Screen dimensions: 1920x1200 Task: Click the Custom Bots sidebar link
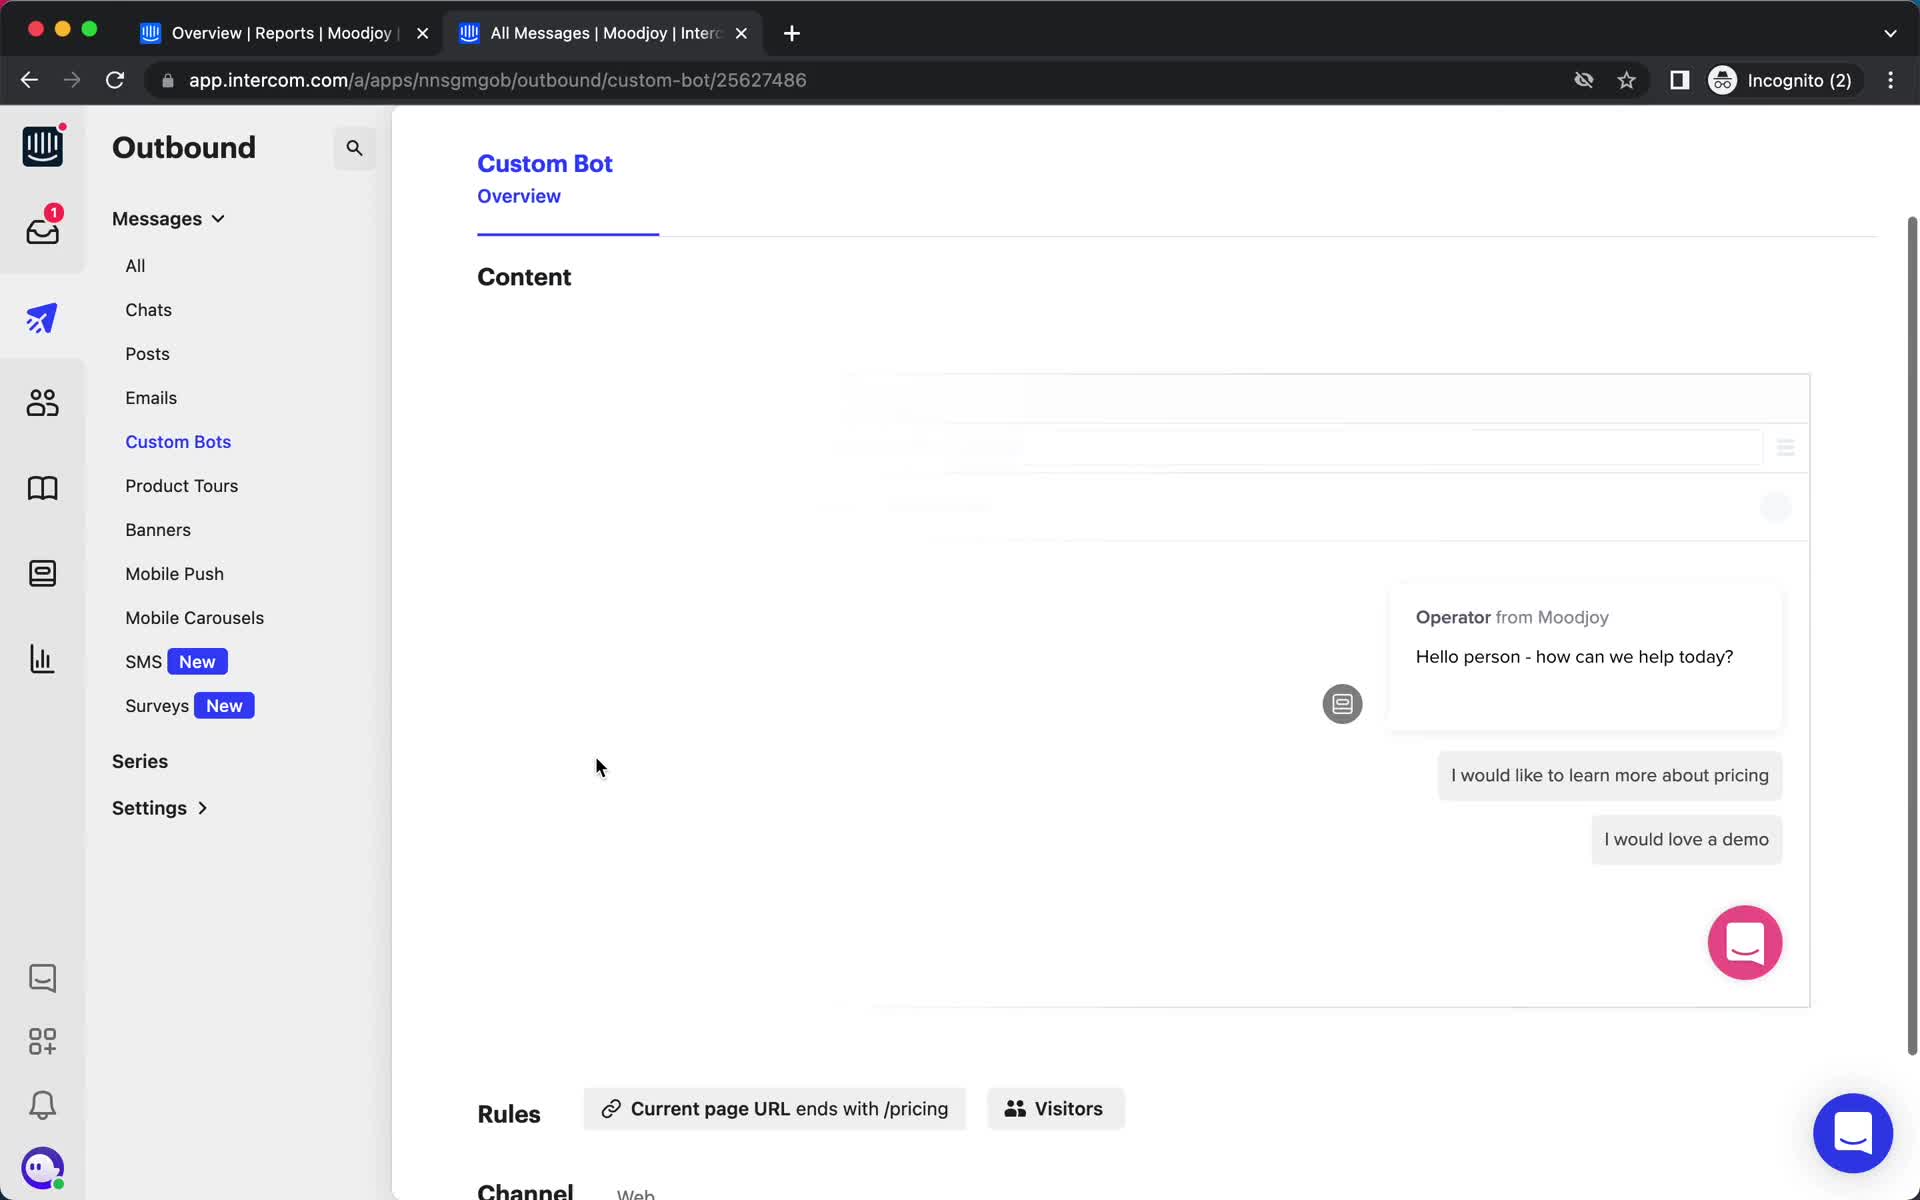(x=178, y=441)
